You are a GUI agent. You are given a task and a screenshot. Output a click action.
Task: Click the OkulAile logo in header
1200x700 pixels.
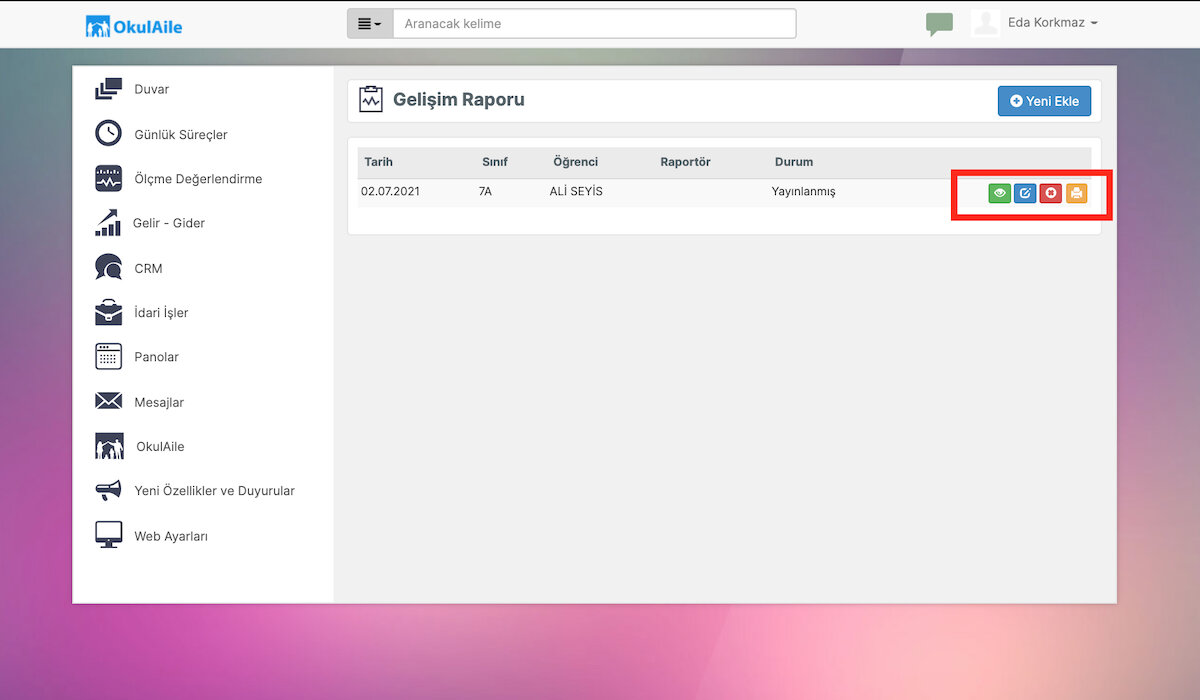pos(134,26)
